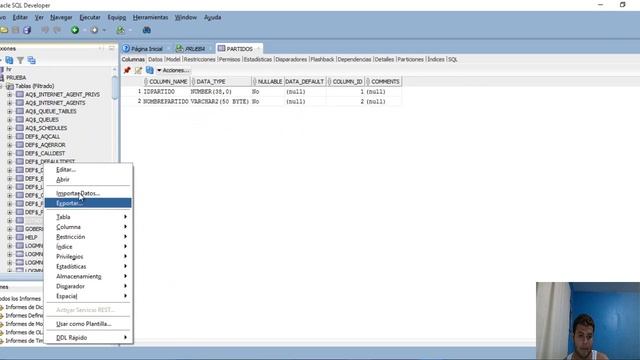Click the AQ$_QUEUES table icon

coord(20,120)
